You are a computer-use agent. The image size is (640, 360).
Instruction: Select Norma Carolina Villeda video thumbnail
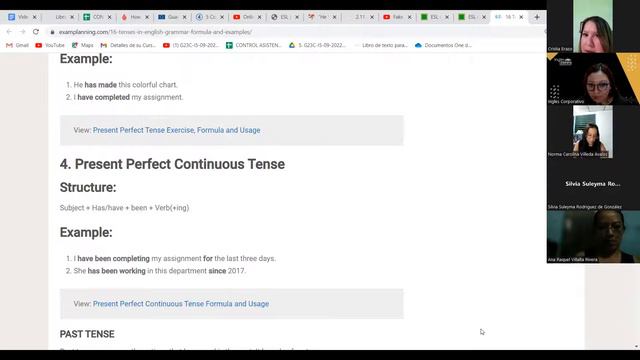pos(593,131)
